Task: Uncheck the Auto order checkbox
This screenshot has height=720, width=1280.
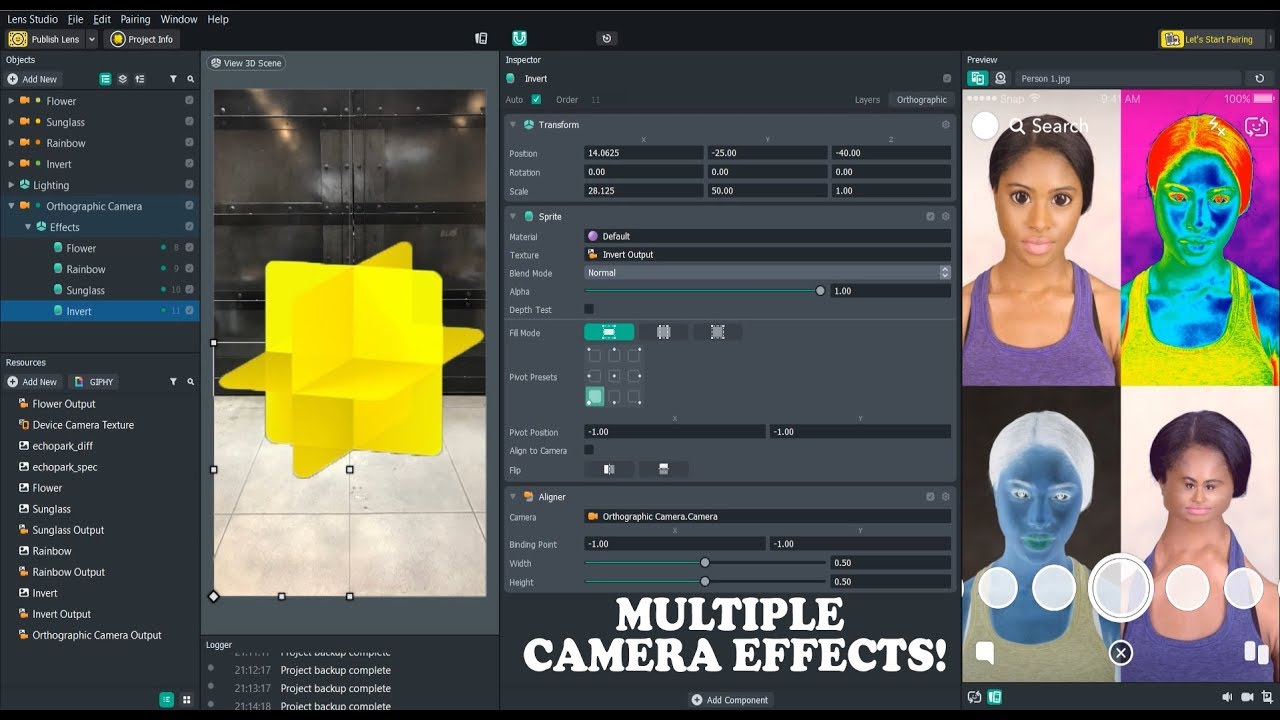Action: 536,100
